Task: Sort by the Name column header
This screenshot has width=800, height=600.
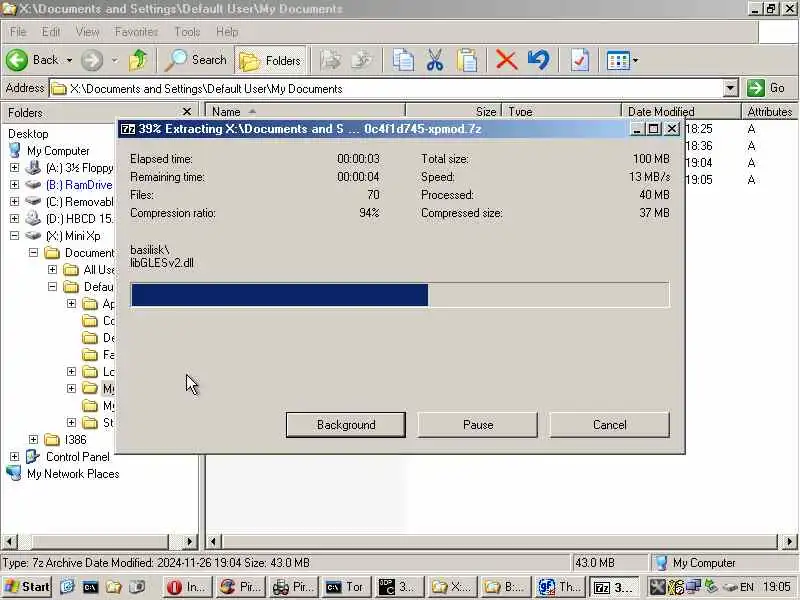Action: [x=305, y=111]
